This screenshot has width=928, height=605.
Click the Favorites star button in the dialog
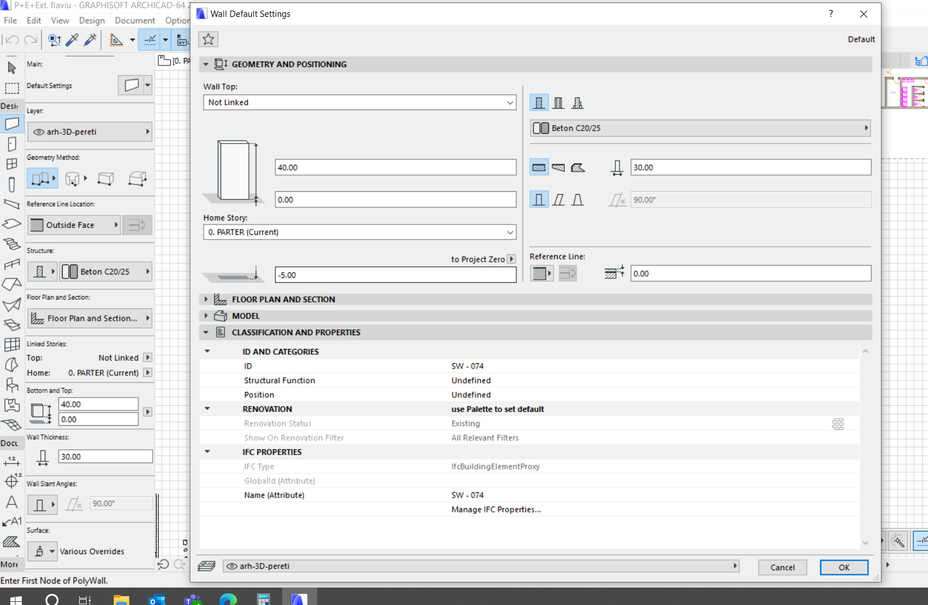tap(208, 39)
